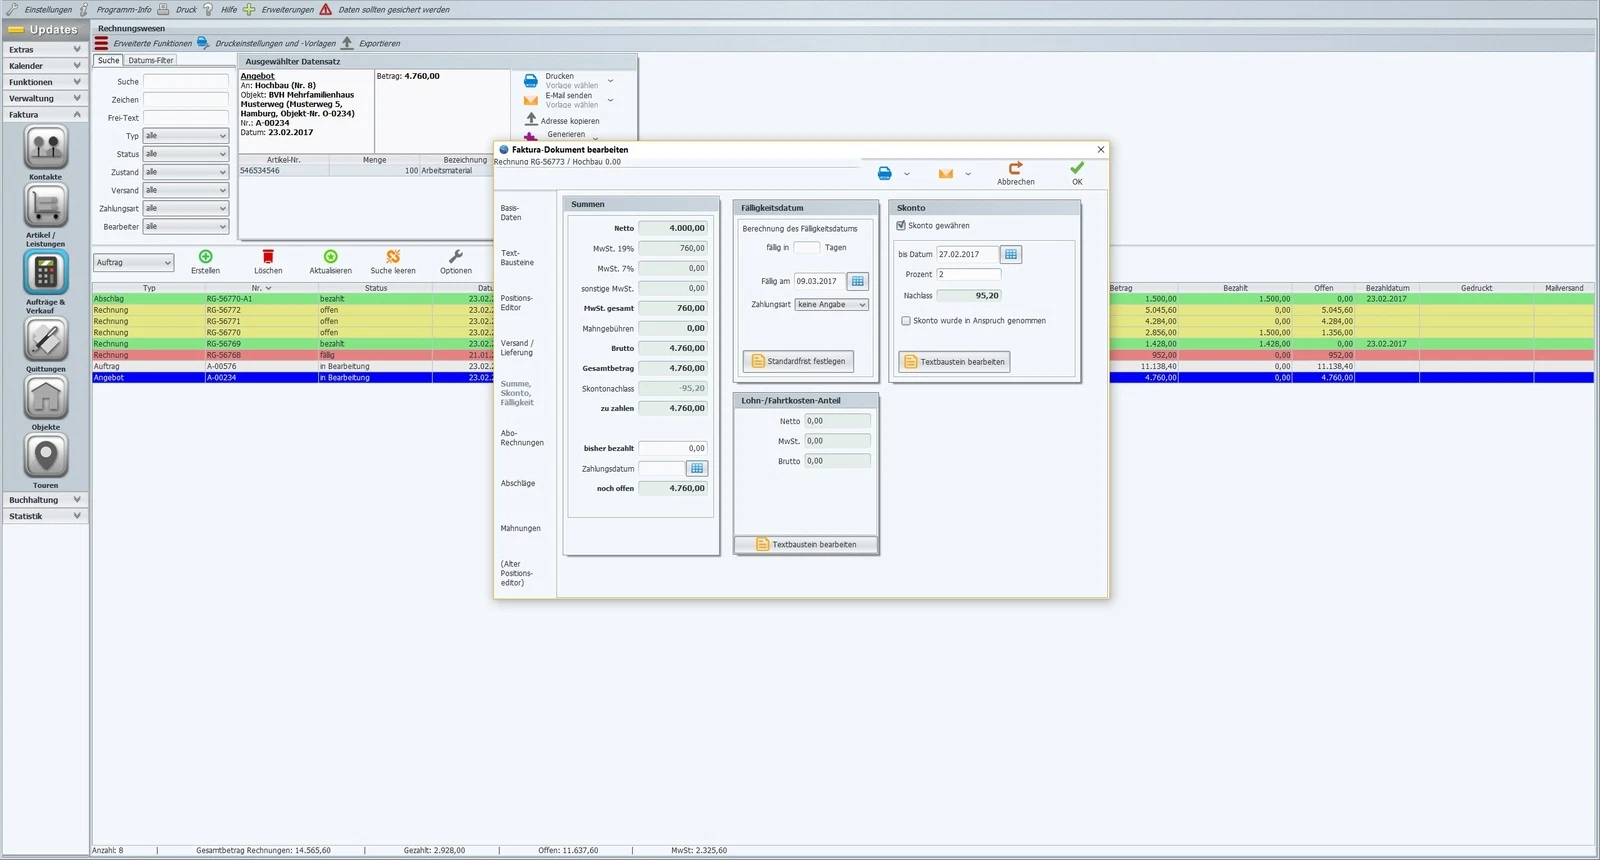Open Aufträge & Verkauf calculator icon
This screenshot has width=1600, height=860.
pos(46,272)
